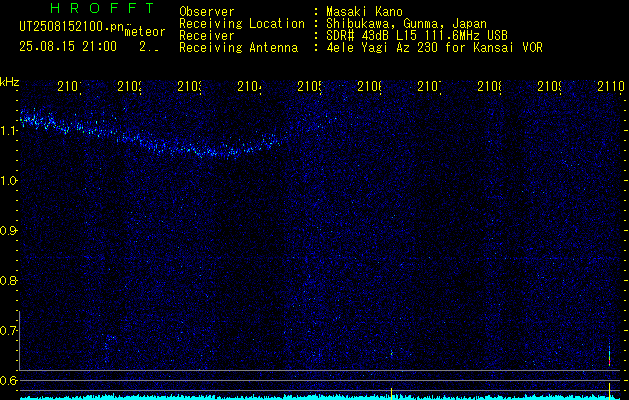Click the cyan noise level strip at bottom
The width and height of the screenshot is (629, 400).
coord(321,397)
